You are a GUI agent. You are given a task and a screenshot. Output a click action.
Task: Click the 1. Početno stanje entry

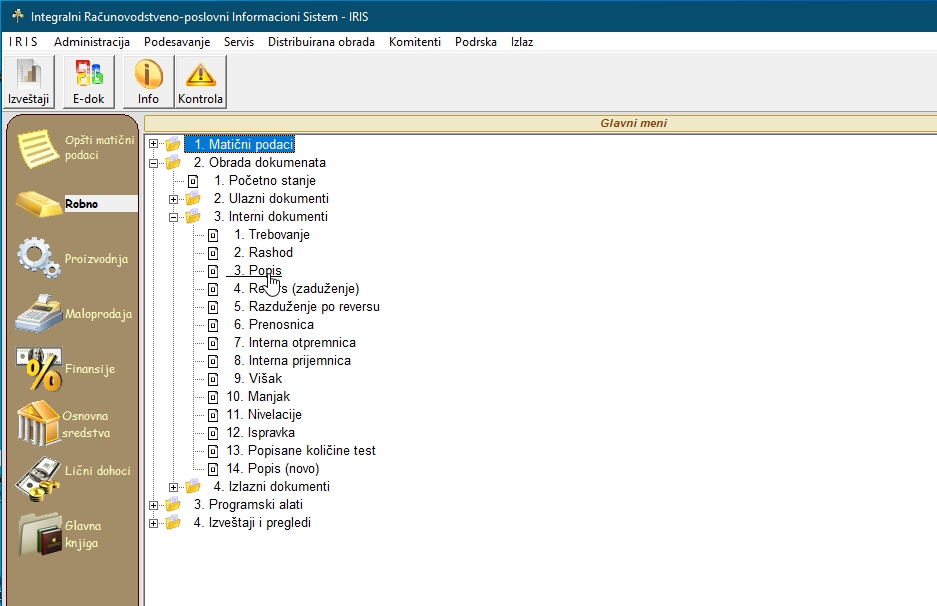coord(264,181)
